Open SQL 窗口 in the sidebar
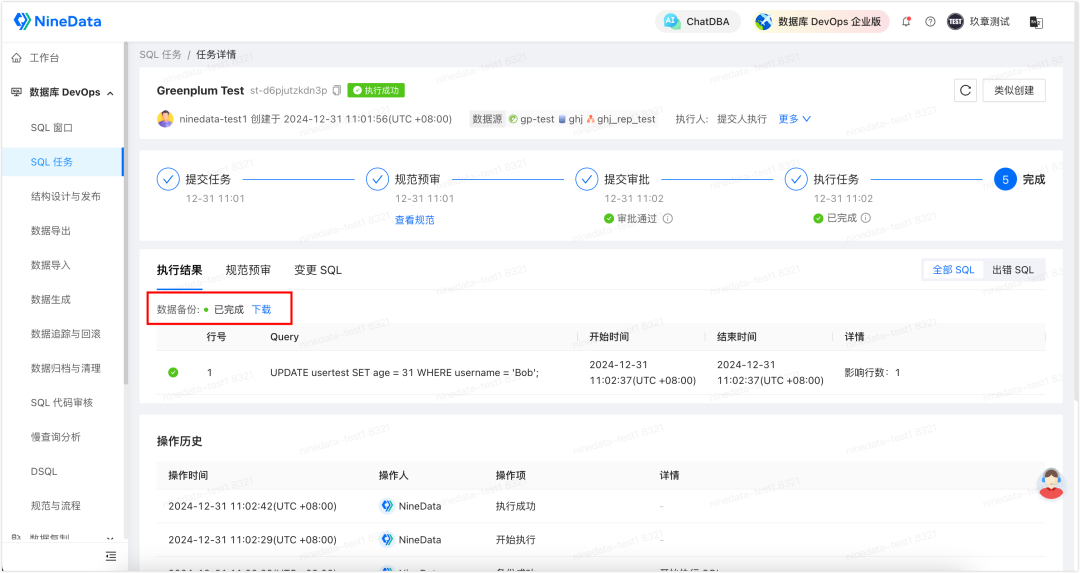1080x573 pixels. [52, 128]
